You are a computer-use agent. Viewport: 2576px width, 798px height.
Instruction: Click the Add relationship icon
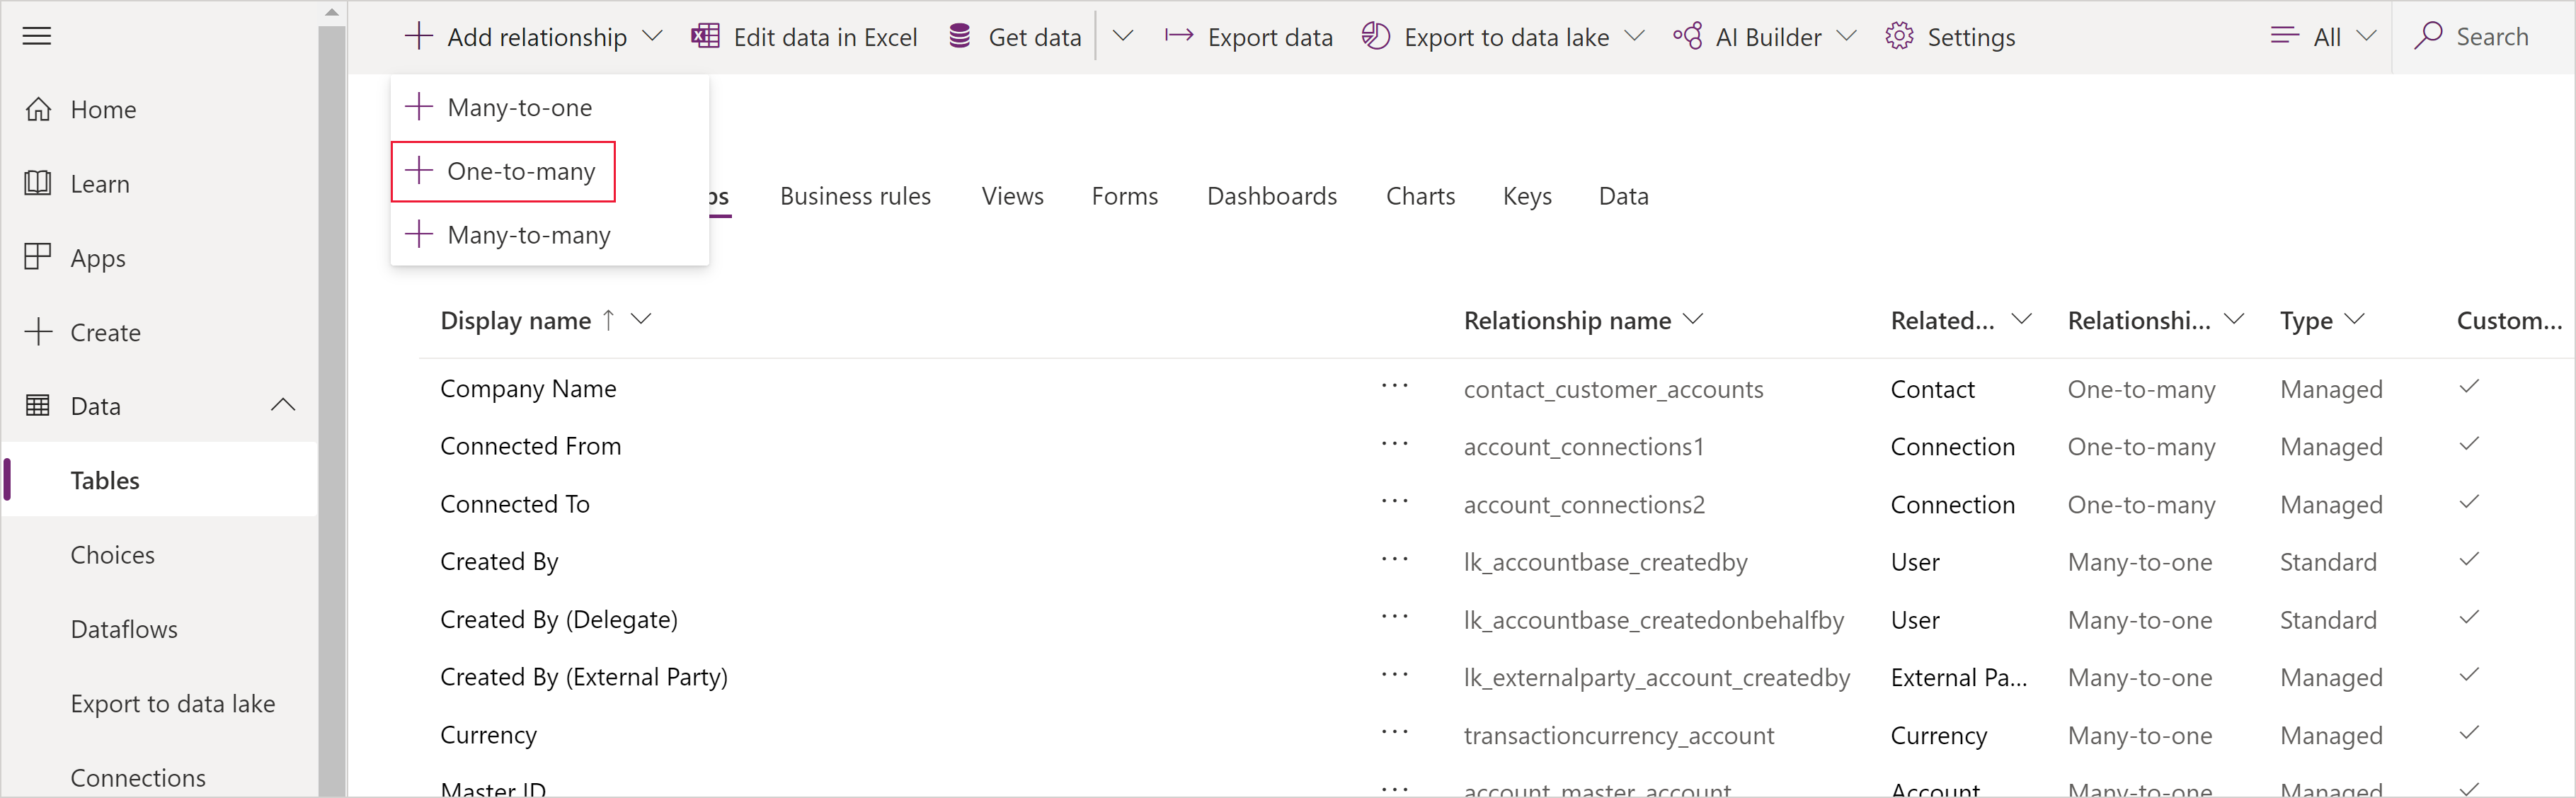[416, 36]
